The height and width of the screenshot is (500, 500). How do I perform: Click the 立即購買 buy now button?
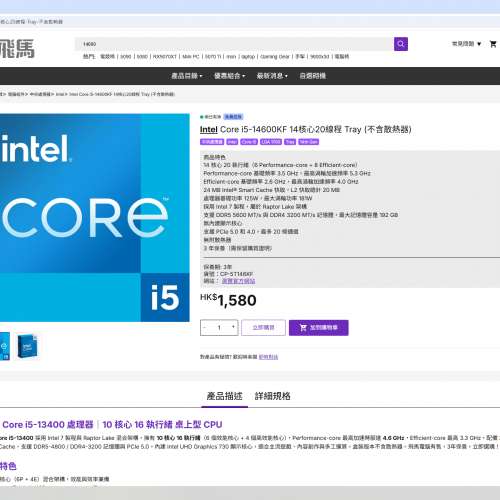pos(263,328)
